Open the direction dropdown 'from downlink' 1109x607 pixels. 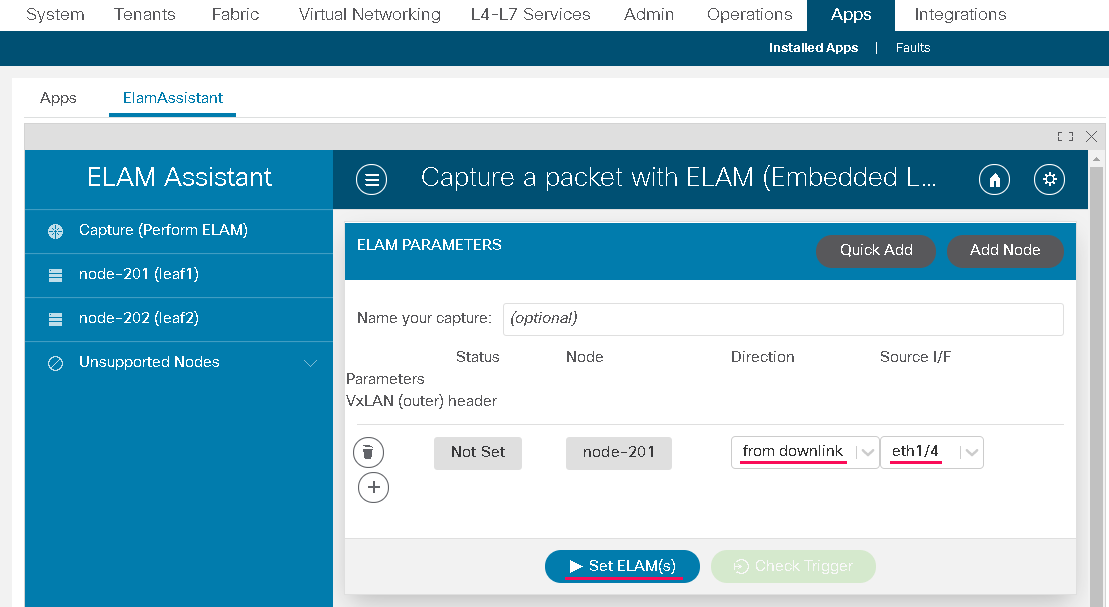tap(805, 452)
